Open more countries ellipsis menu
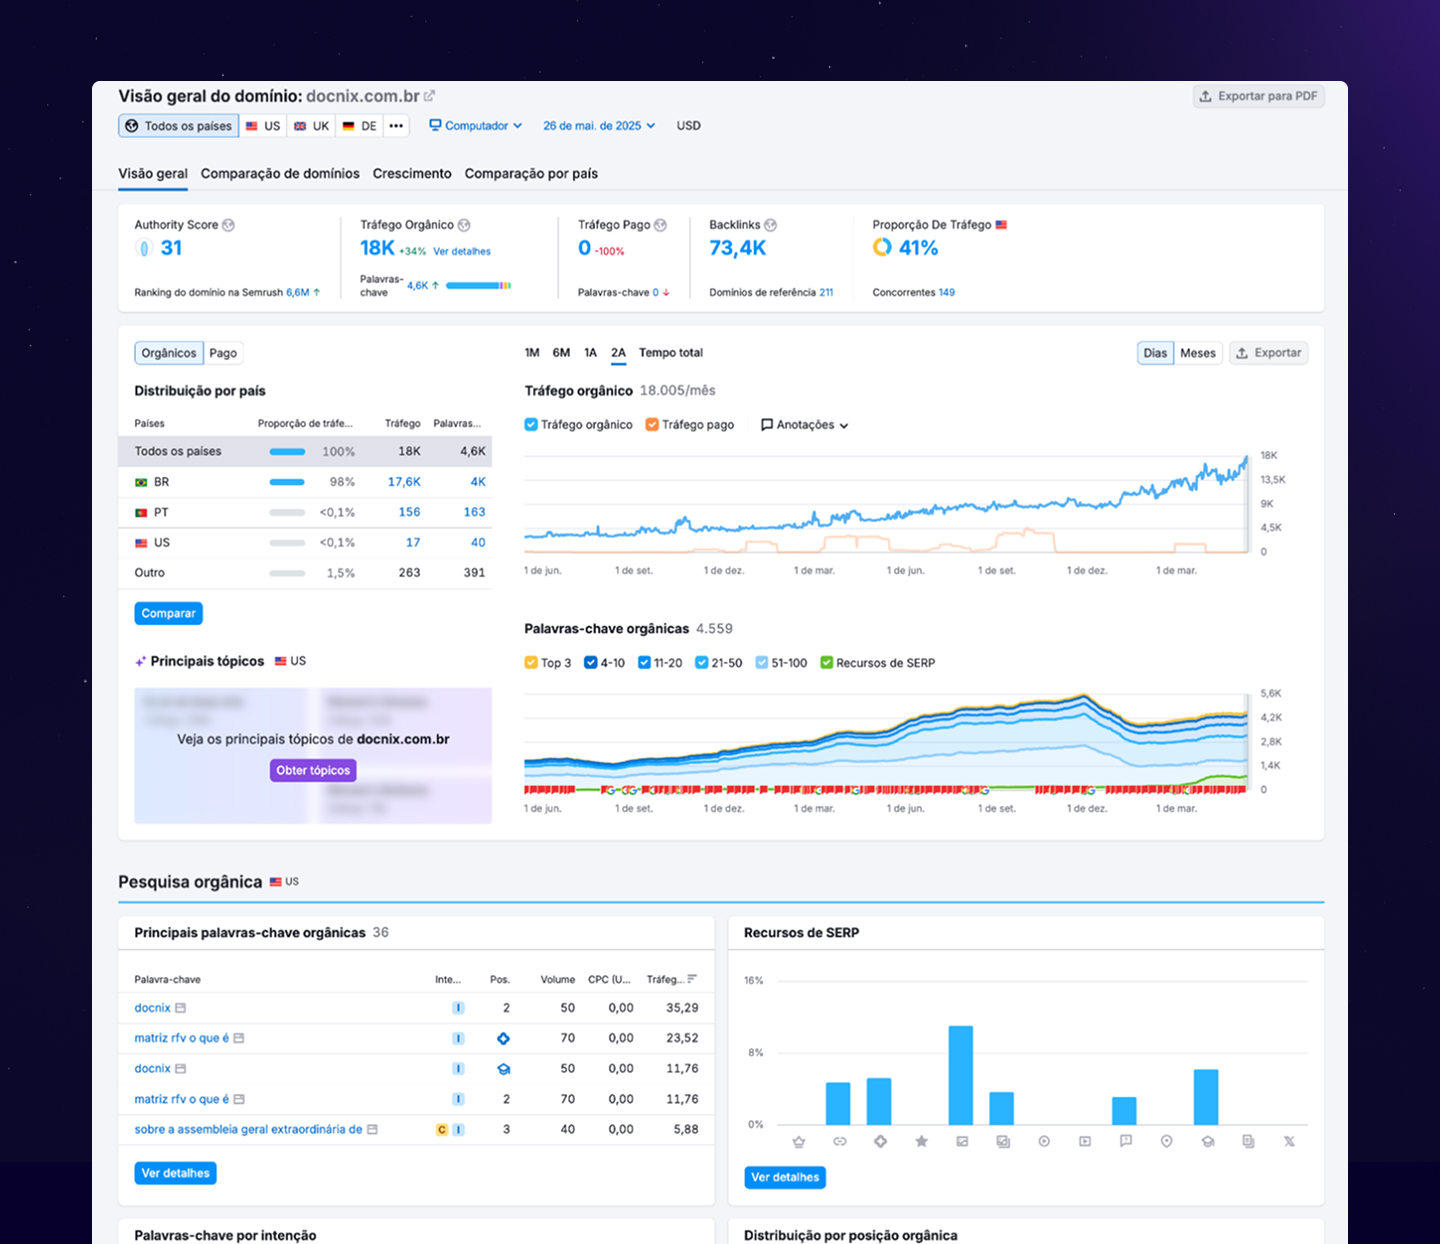This screenshot has height=1244, width=1440. (396, 126)
